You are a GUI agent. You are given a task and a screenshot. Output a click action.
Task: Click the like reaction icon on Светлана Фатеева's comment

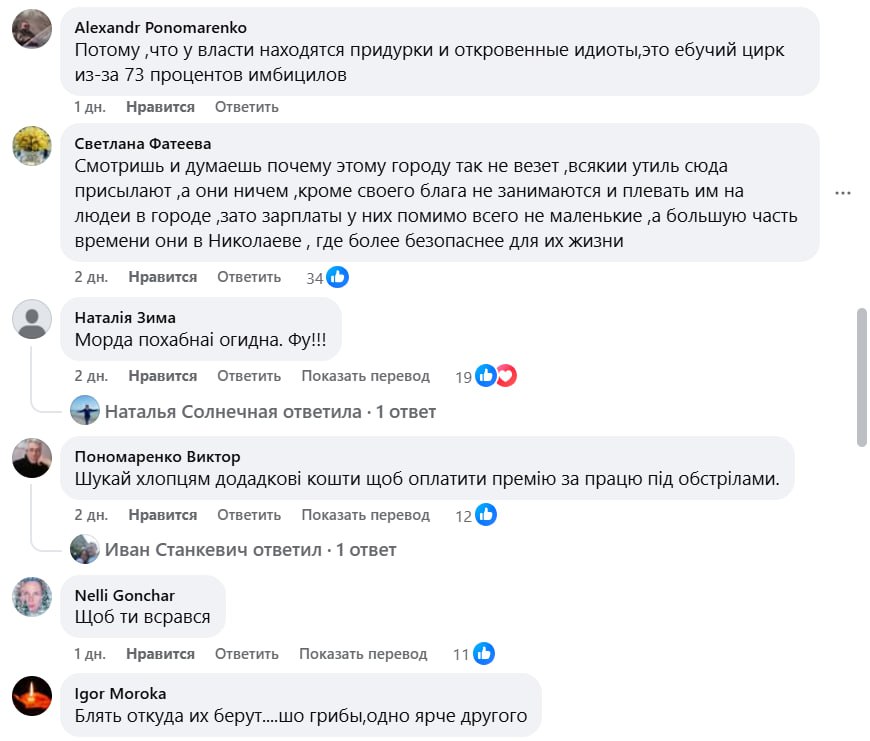[338, 277]
